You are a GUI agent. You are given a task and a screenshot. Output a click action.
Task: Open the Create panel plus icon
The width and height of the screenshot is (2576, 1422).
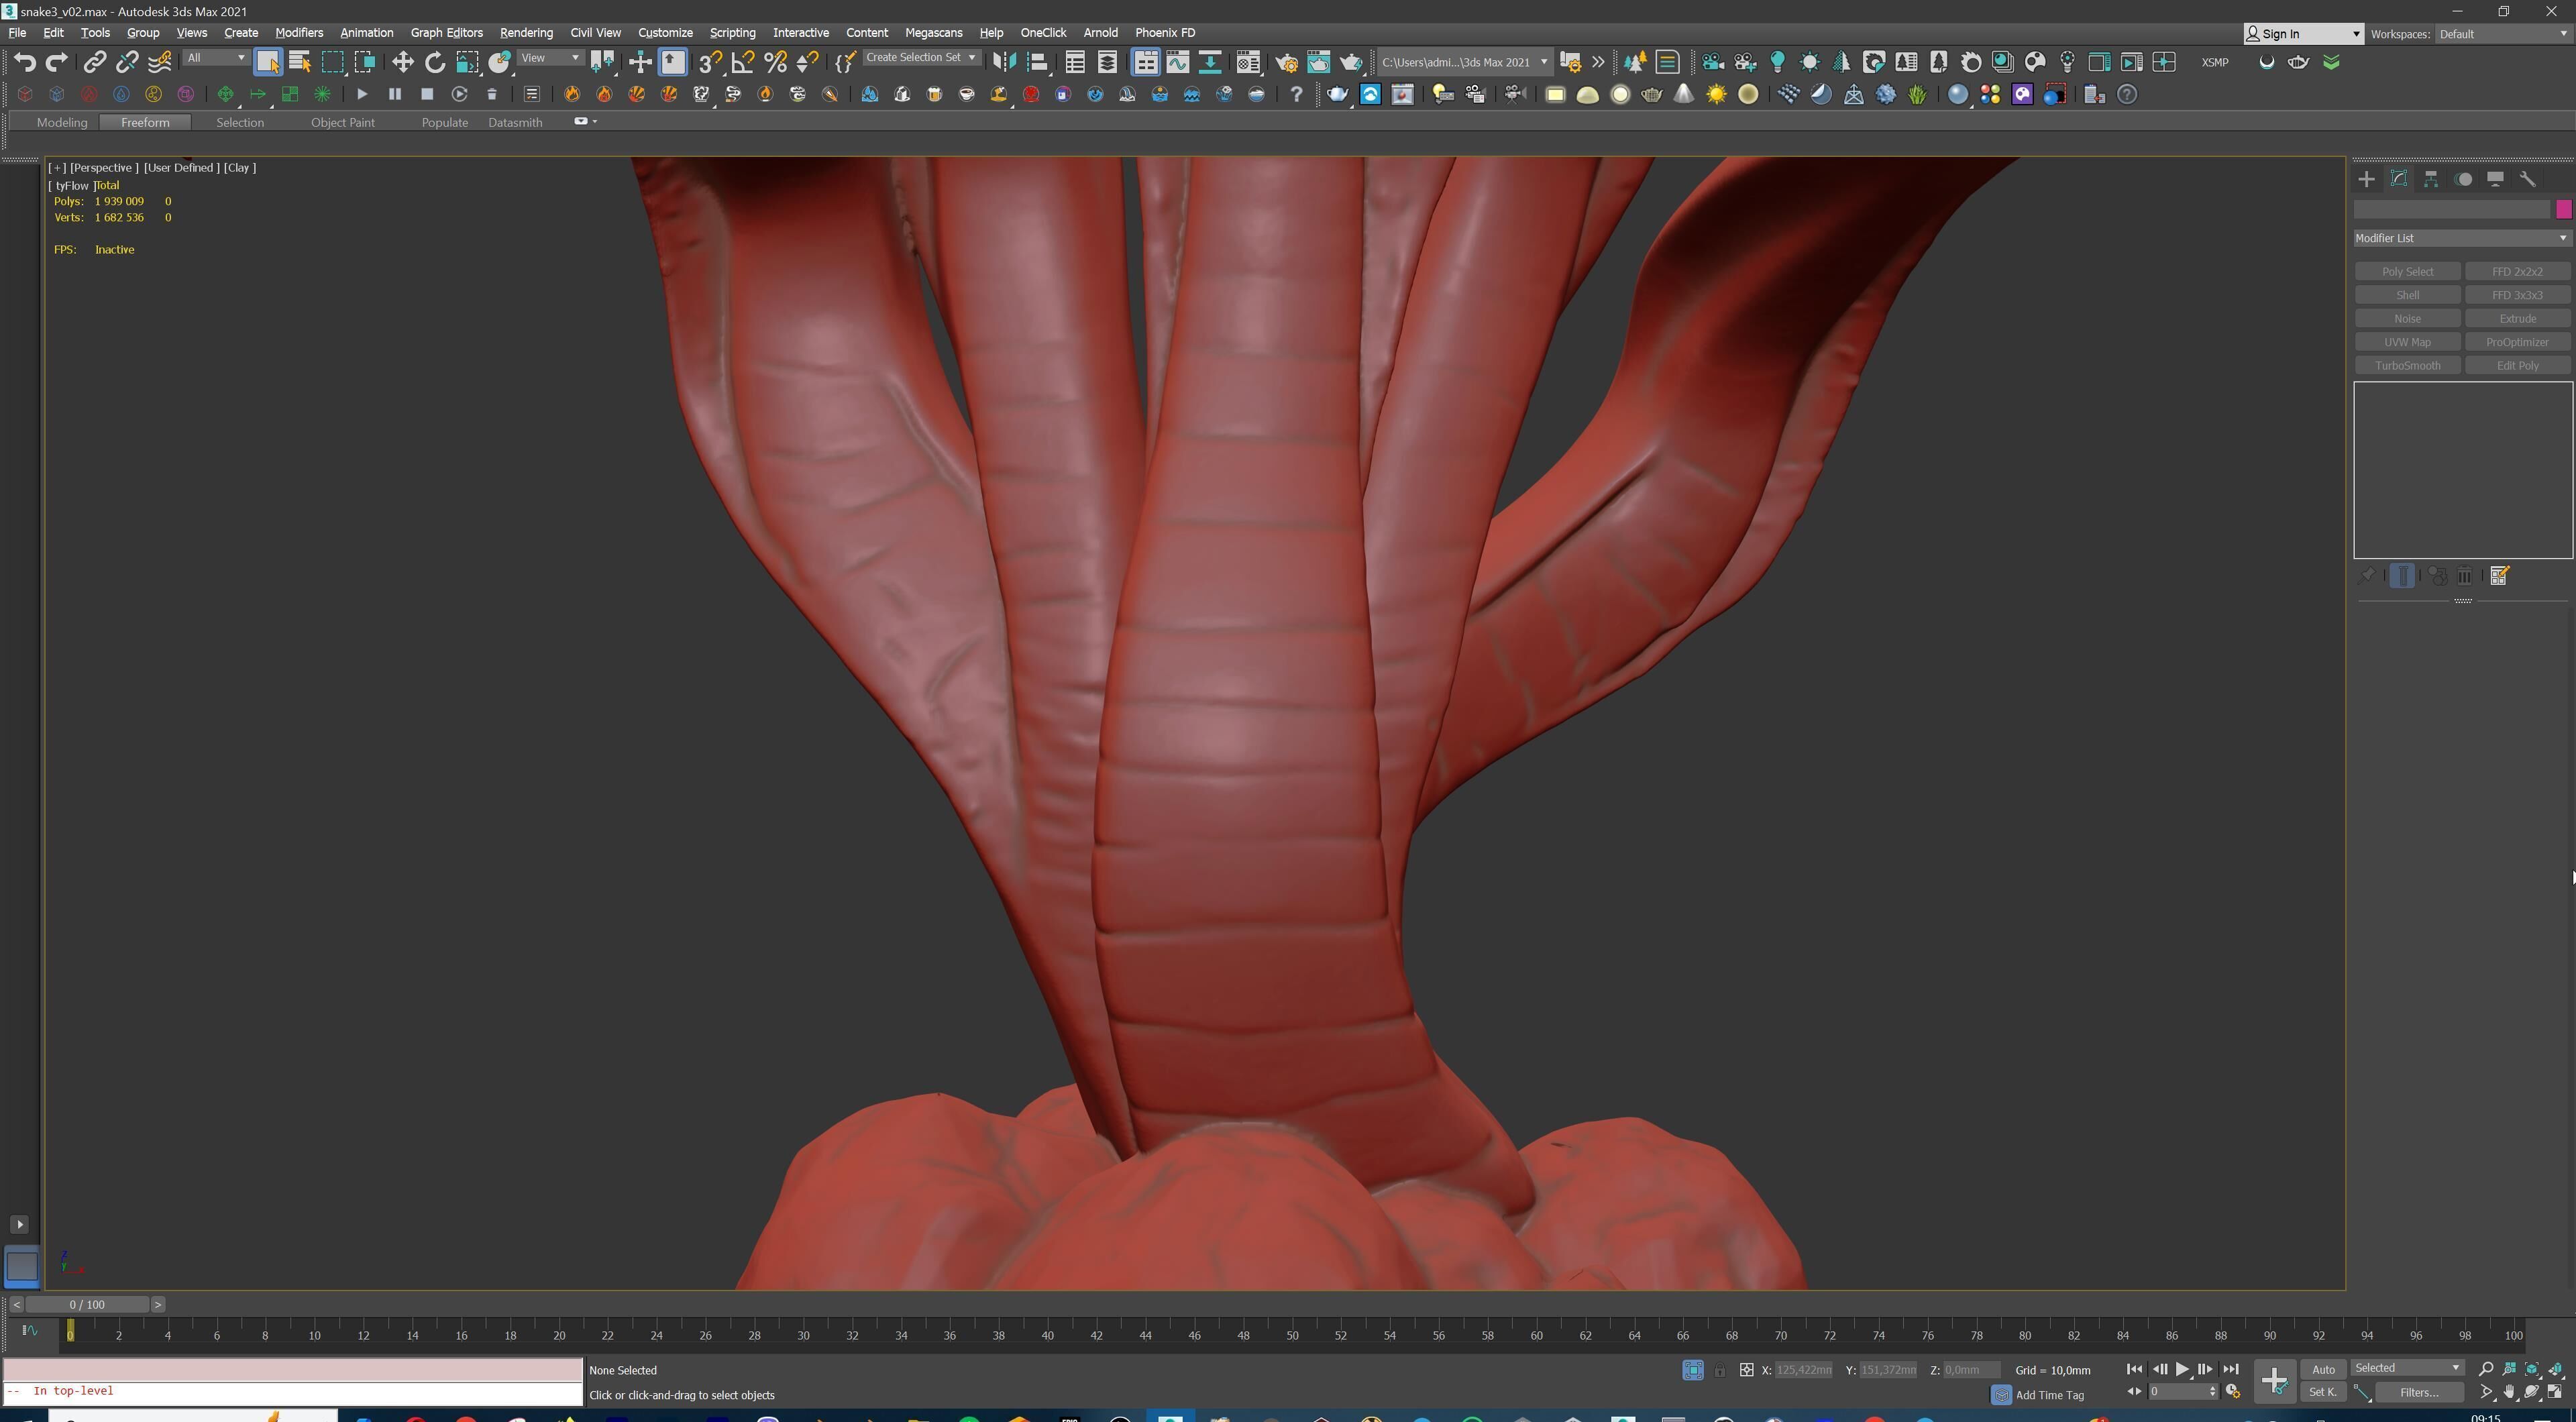(x=2366, y=179)
